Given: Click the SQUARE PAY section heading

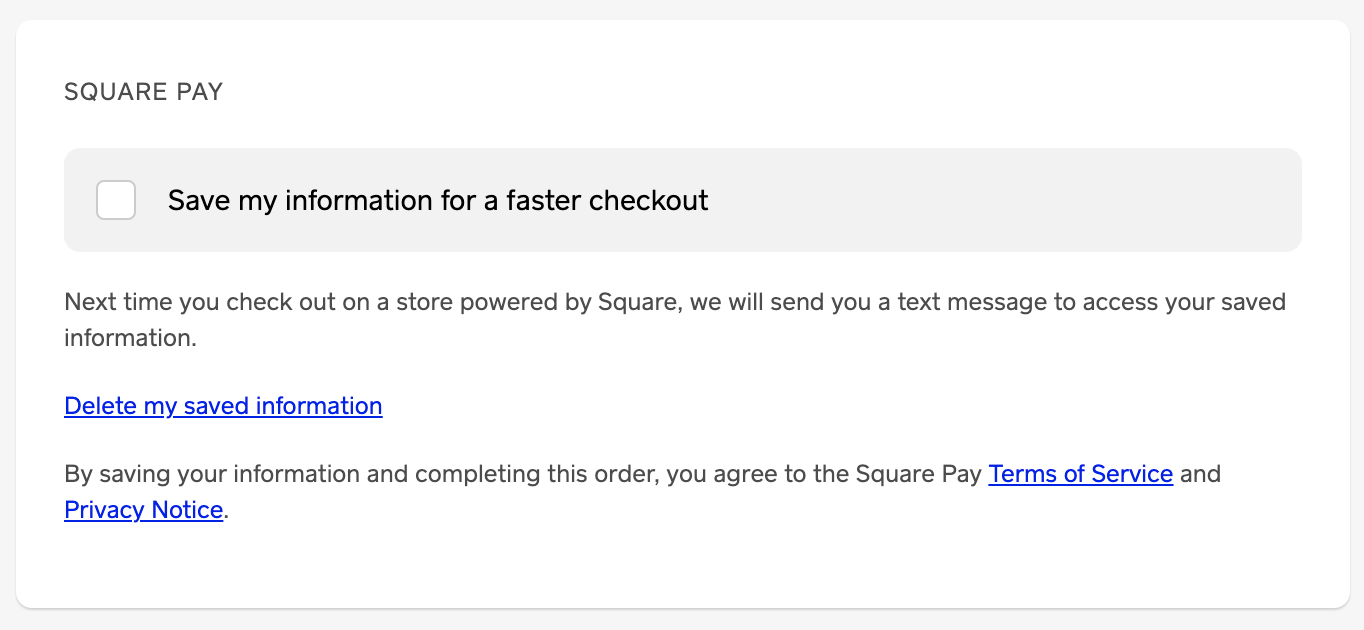Looking at the screenshot, I should pyautogui.click(x=144, y=92).
